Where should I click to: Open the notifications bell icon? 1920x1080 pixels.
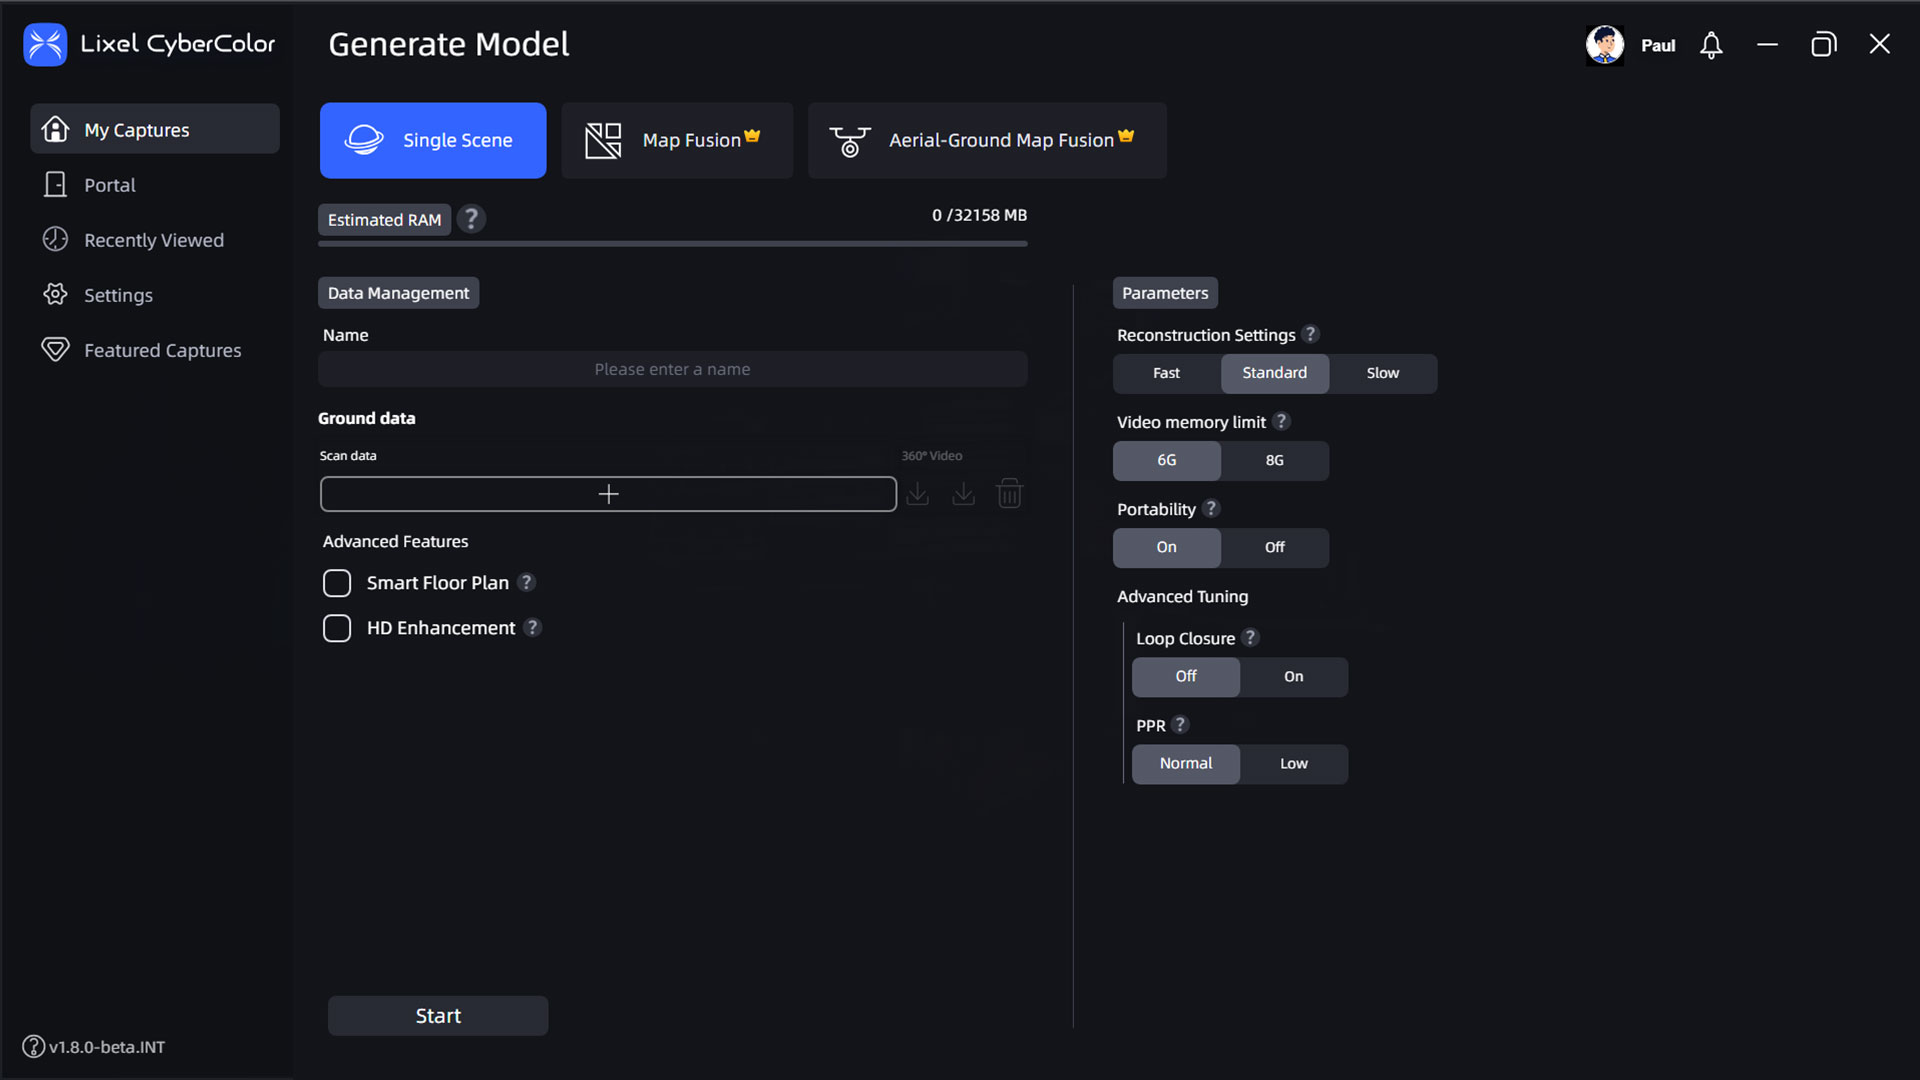[x=1711, y=45]
